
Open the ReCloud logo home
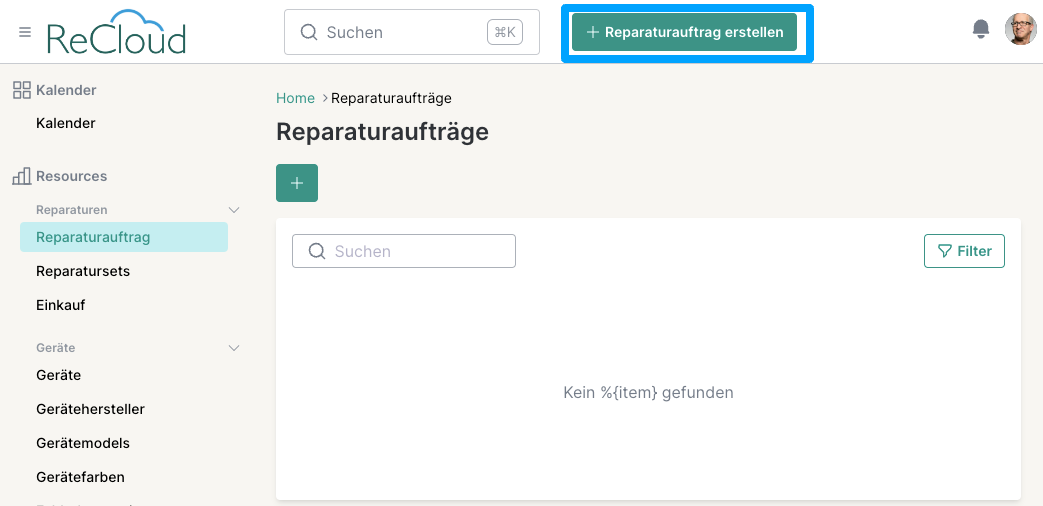tap(116, 32)
